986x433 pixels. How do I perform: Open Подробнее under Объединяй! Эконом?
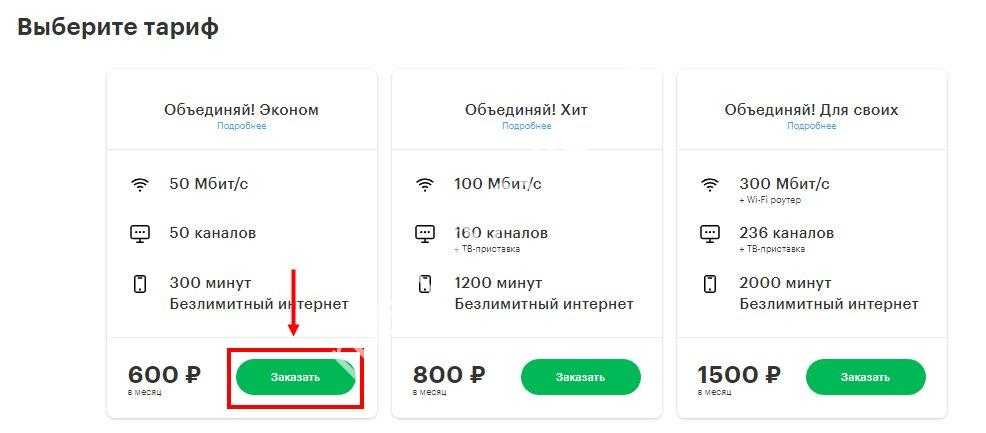(242, 127)
